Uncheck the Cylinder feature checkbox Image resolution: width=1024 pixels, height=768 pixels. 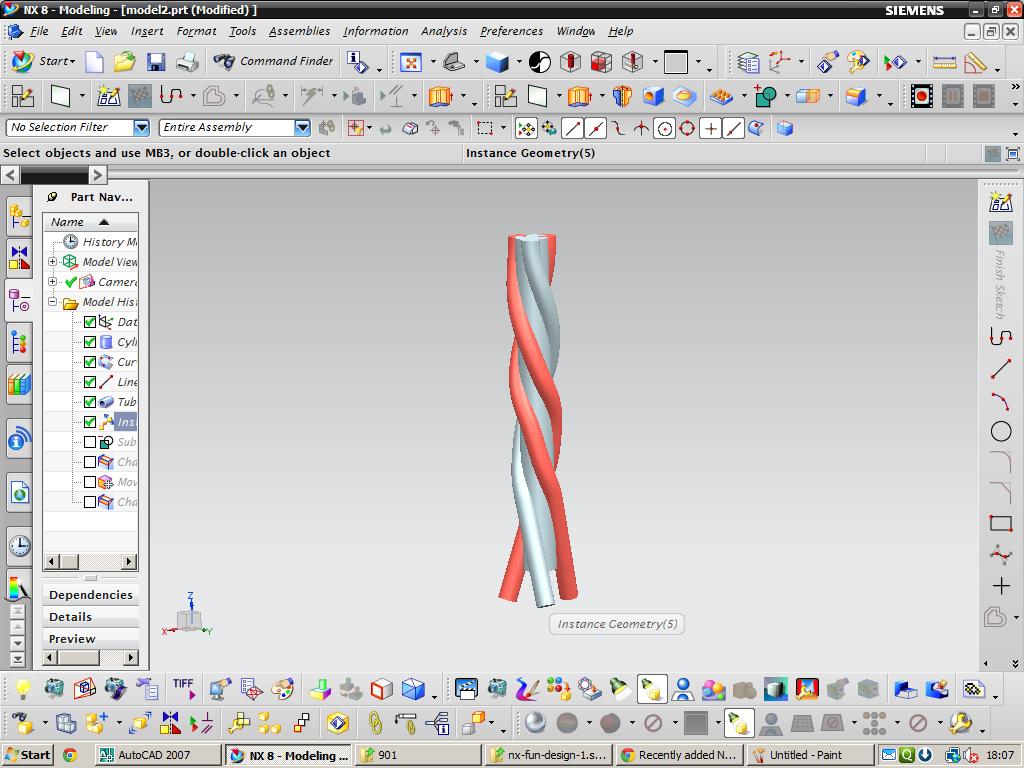point(90,342)
